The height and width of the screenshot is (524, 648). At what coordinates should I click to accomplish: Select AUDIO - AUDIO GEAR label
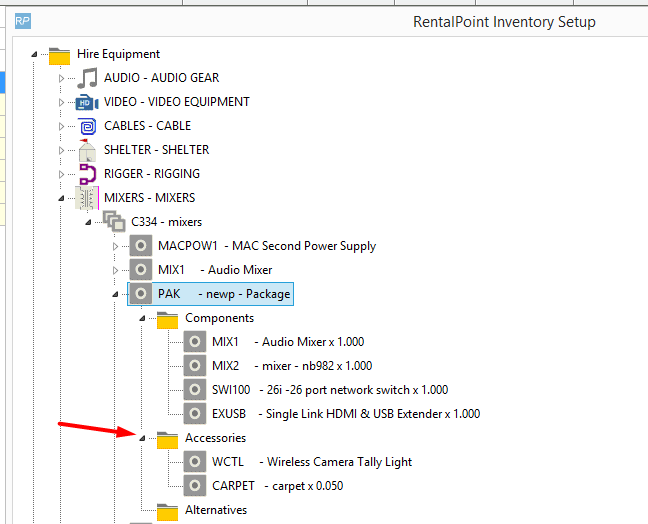pyautogui.click(x=162, y=78)
